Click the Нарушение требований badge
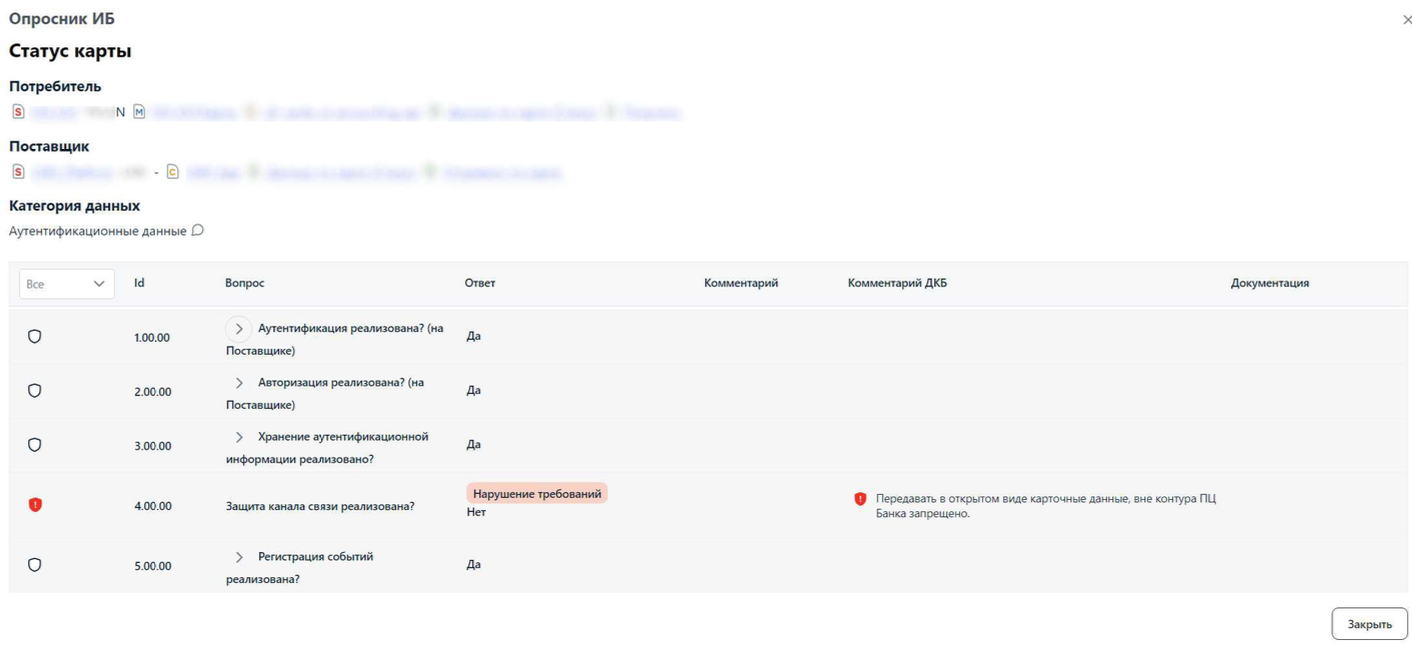 (x=537, y=494)
